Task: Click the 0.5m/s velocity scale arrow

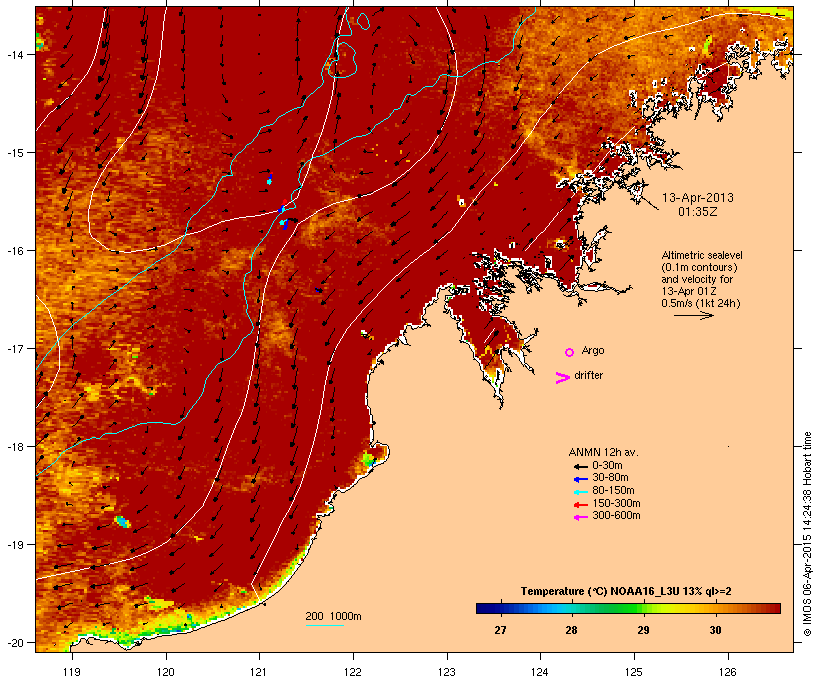Action: pyautogui.click(x=693, y=315)
